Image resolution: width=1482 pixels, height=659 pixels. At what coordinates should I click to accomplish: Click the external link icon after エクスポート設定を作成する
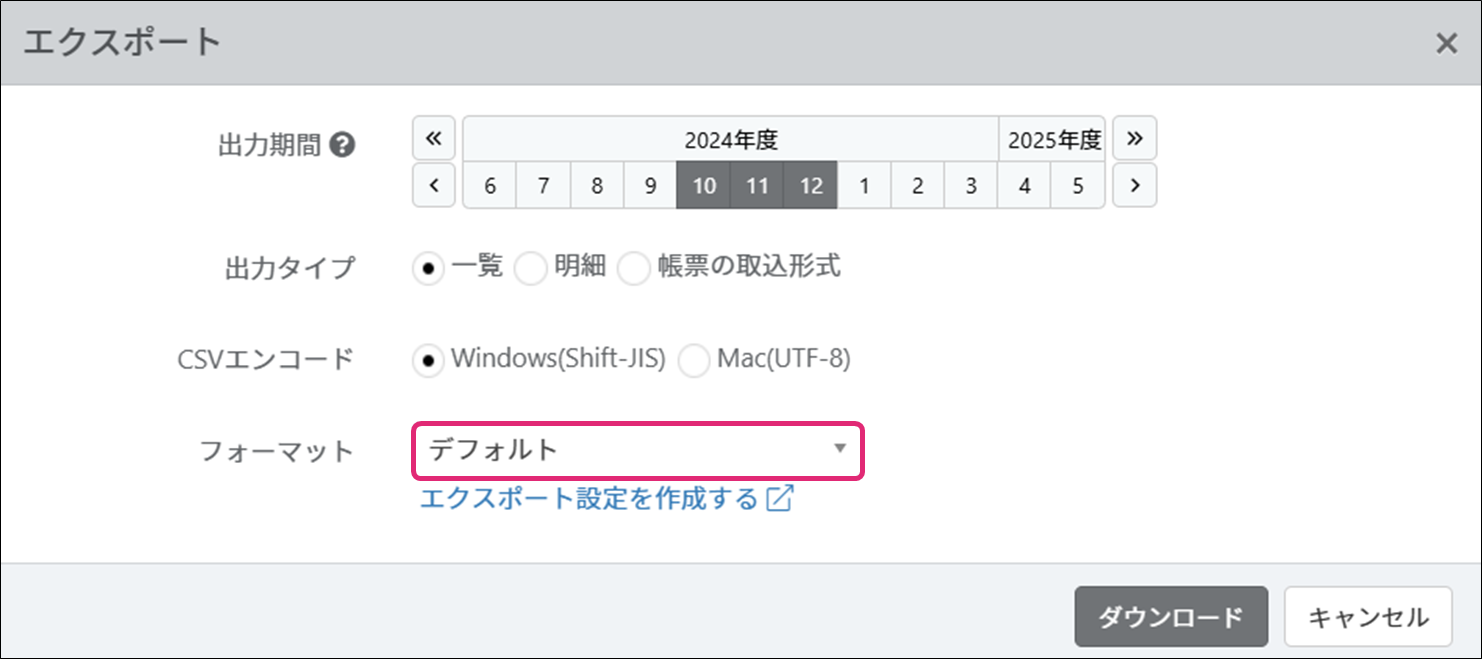[x=779, y=498]
